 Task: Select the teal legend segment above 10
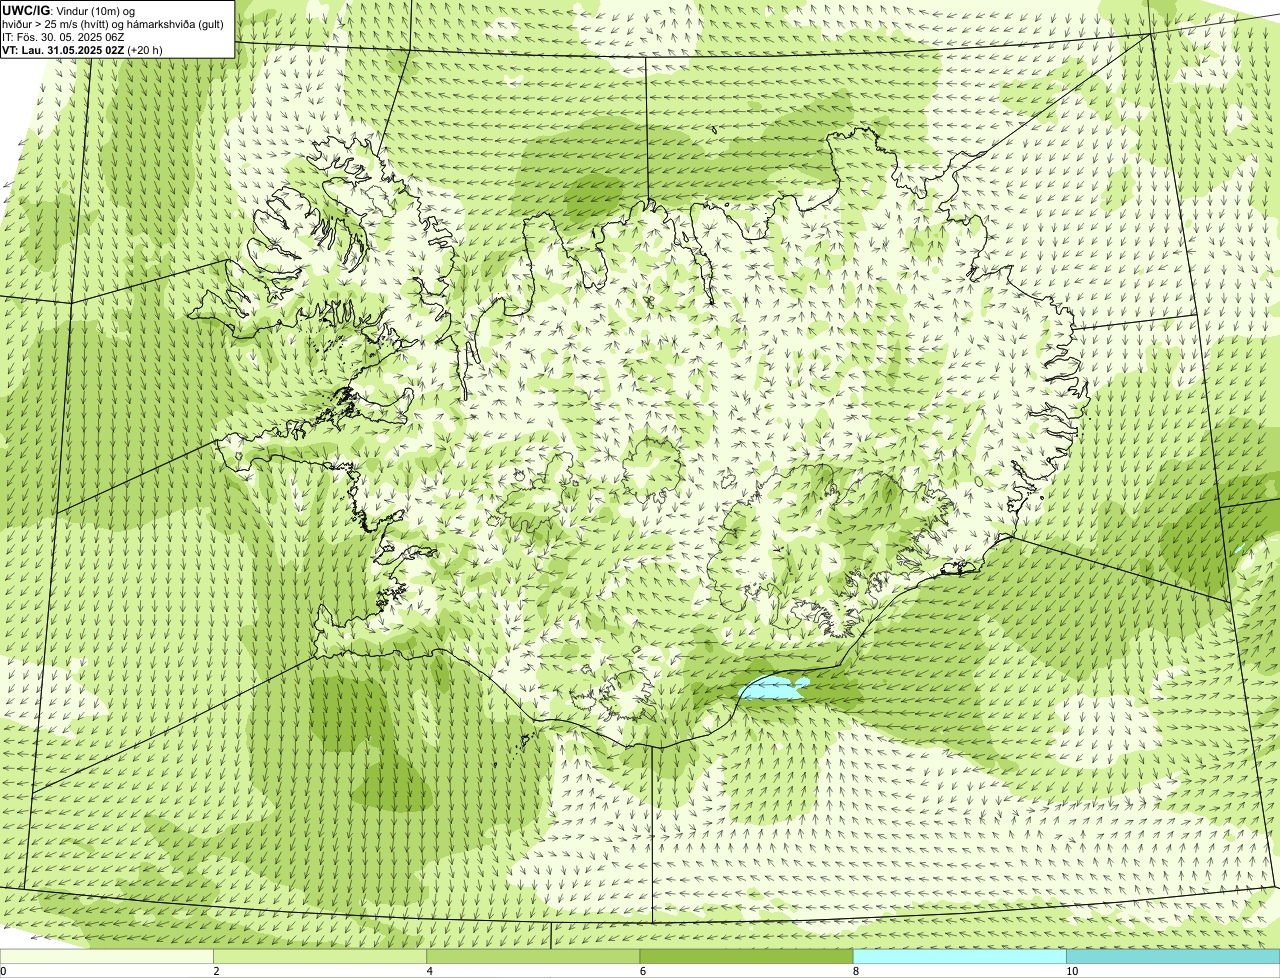coord(1173,956)
